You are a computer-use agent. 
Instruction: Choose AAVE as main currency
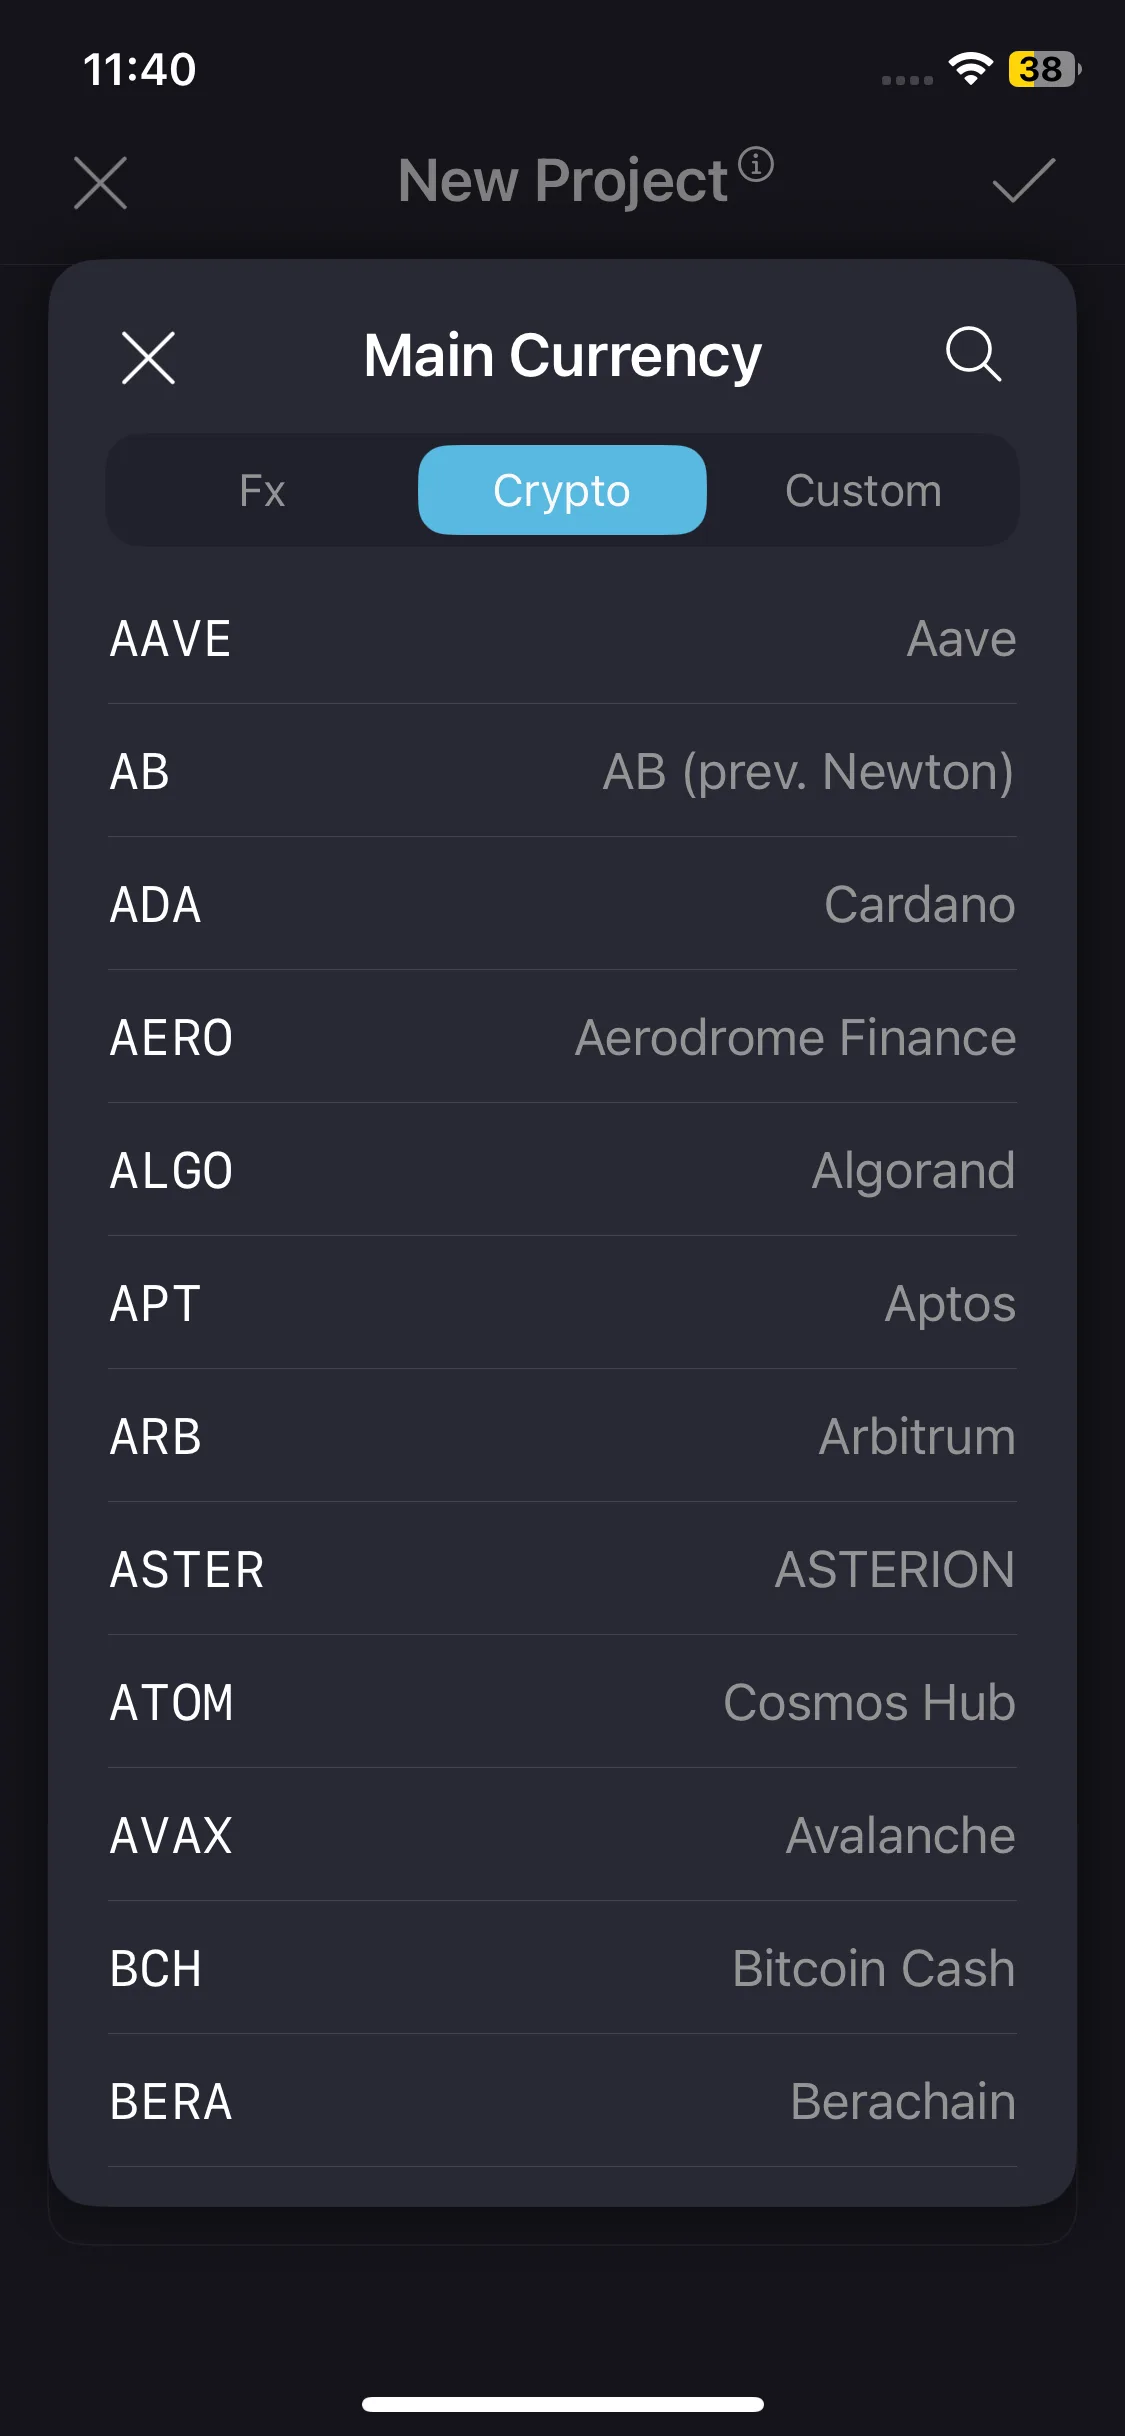point(562,639)
